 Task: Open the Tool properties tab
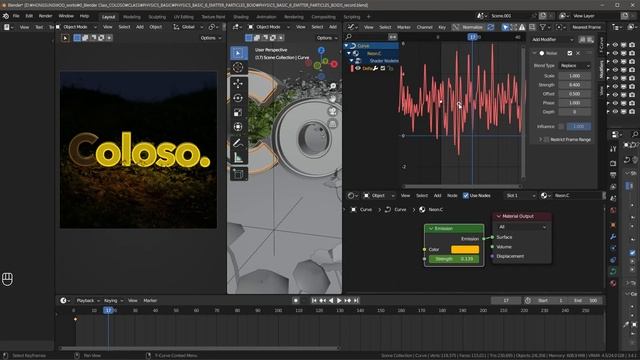click(x=613, y=149)
